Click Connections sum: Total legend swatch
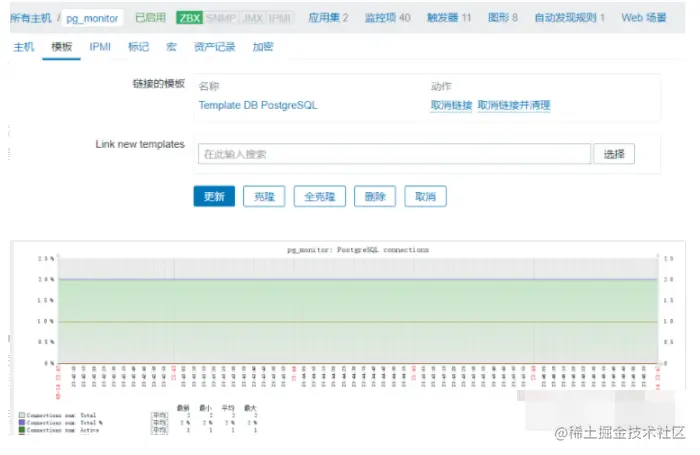 click(22, 415)
